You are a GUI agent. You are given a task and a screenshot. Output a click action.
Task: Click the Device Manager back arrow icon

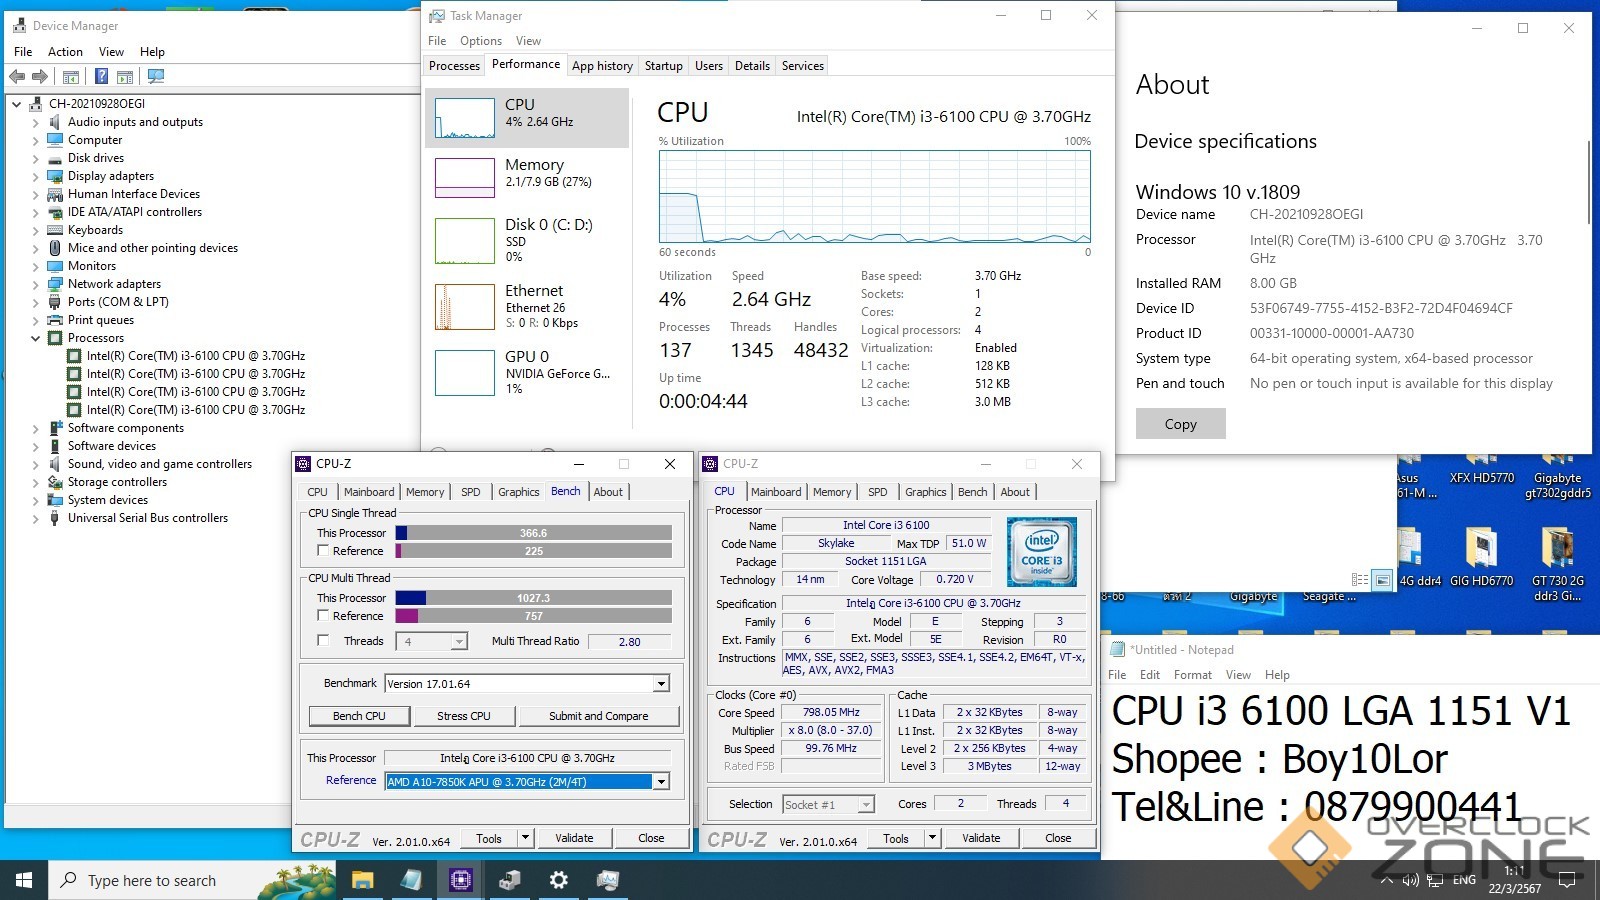17,76
